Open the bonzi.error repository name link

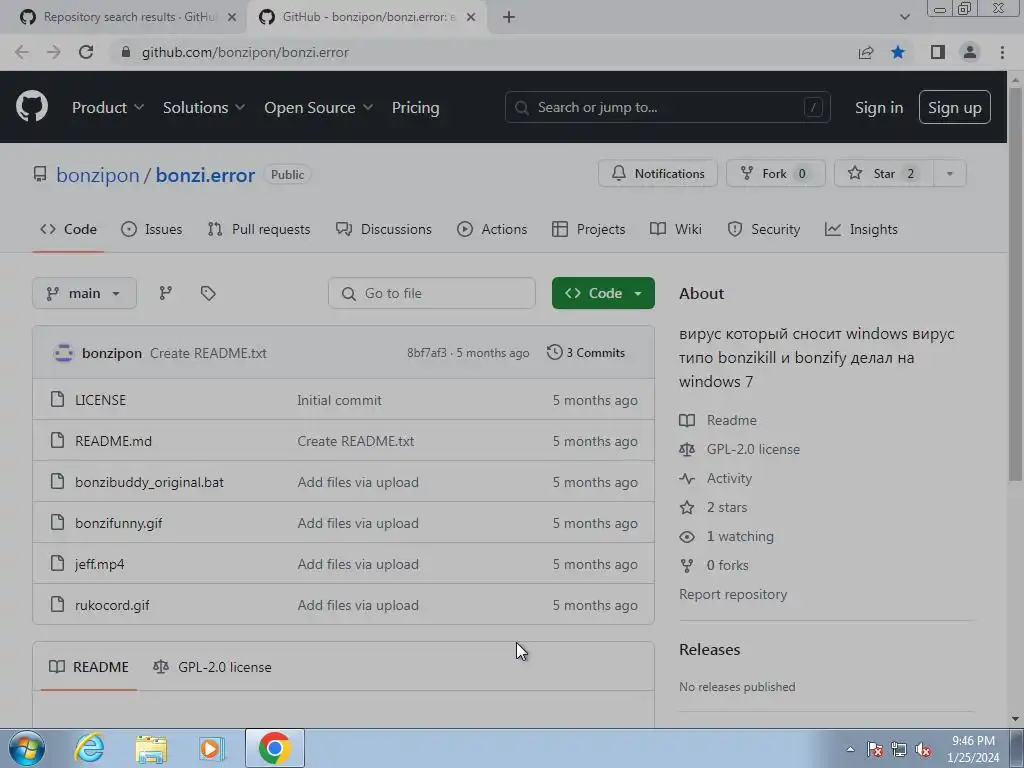[x=205, y=175]
